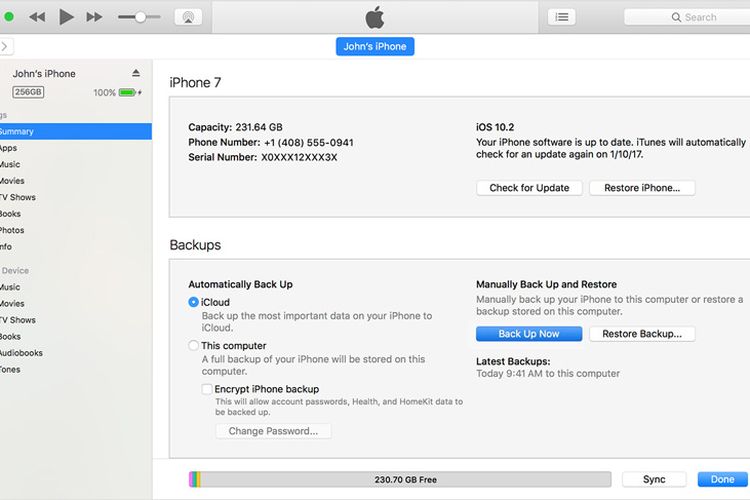The width and height of the screenshot is (750, 500).
Task: Enable Encrypt iPhone backup checkbox
Action: [x=207, y=389]
